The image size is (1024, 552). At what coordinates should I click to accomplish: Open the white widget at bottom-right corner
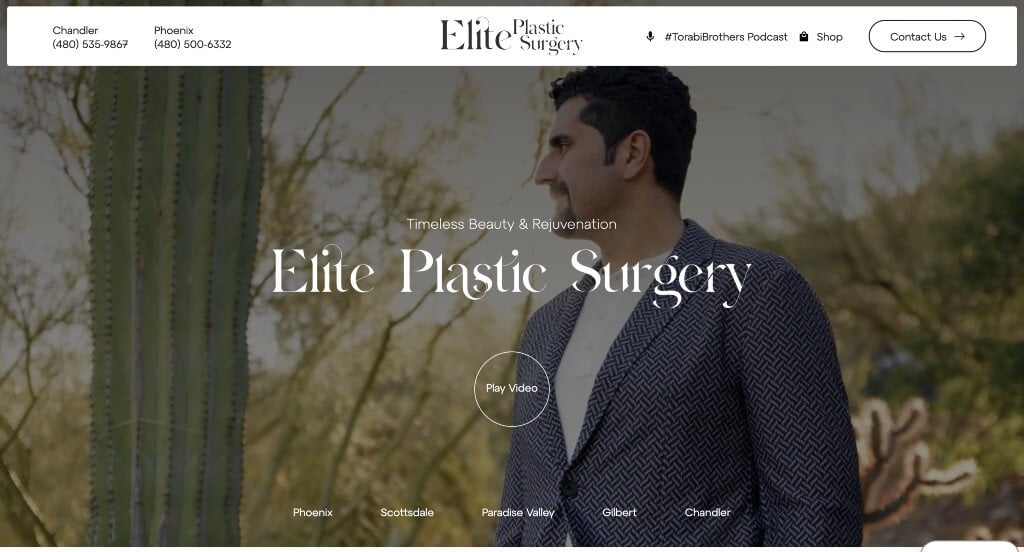(x=970, y=546)
